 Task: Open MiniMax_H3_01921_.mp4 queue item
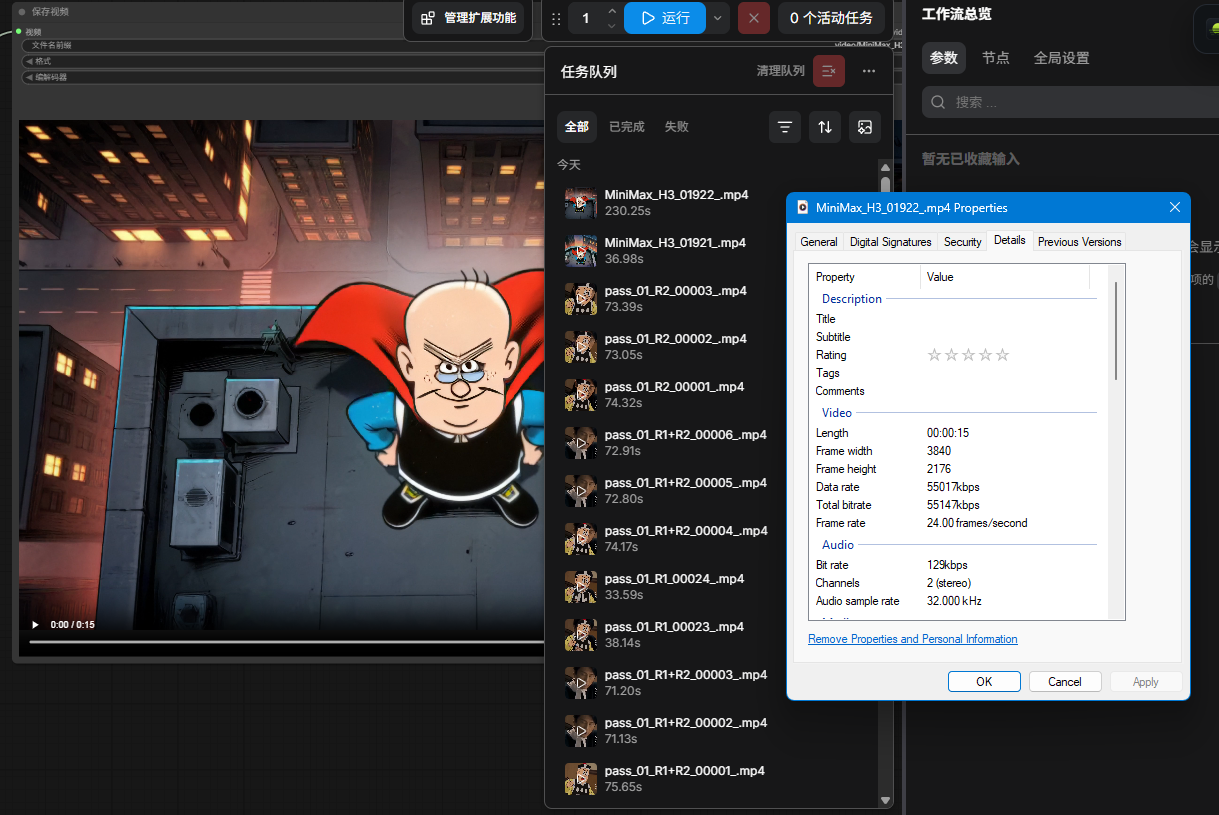coord(716,251)
